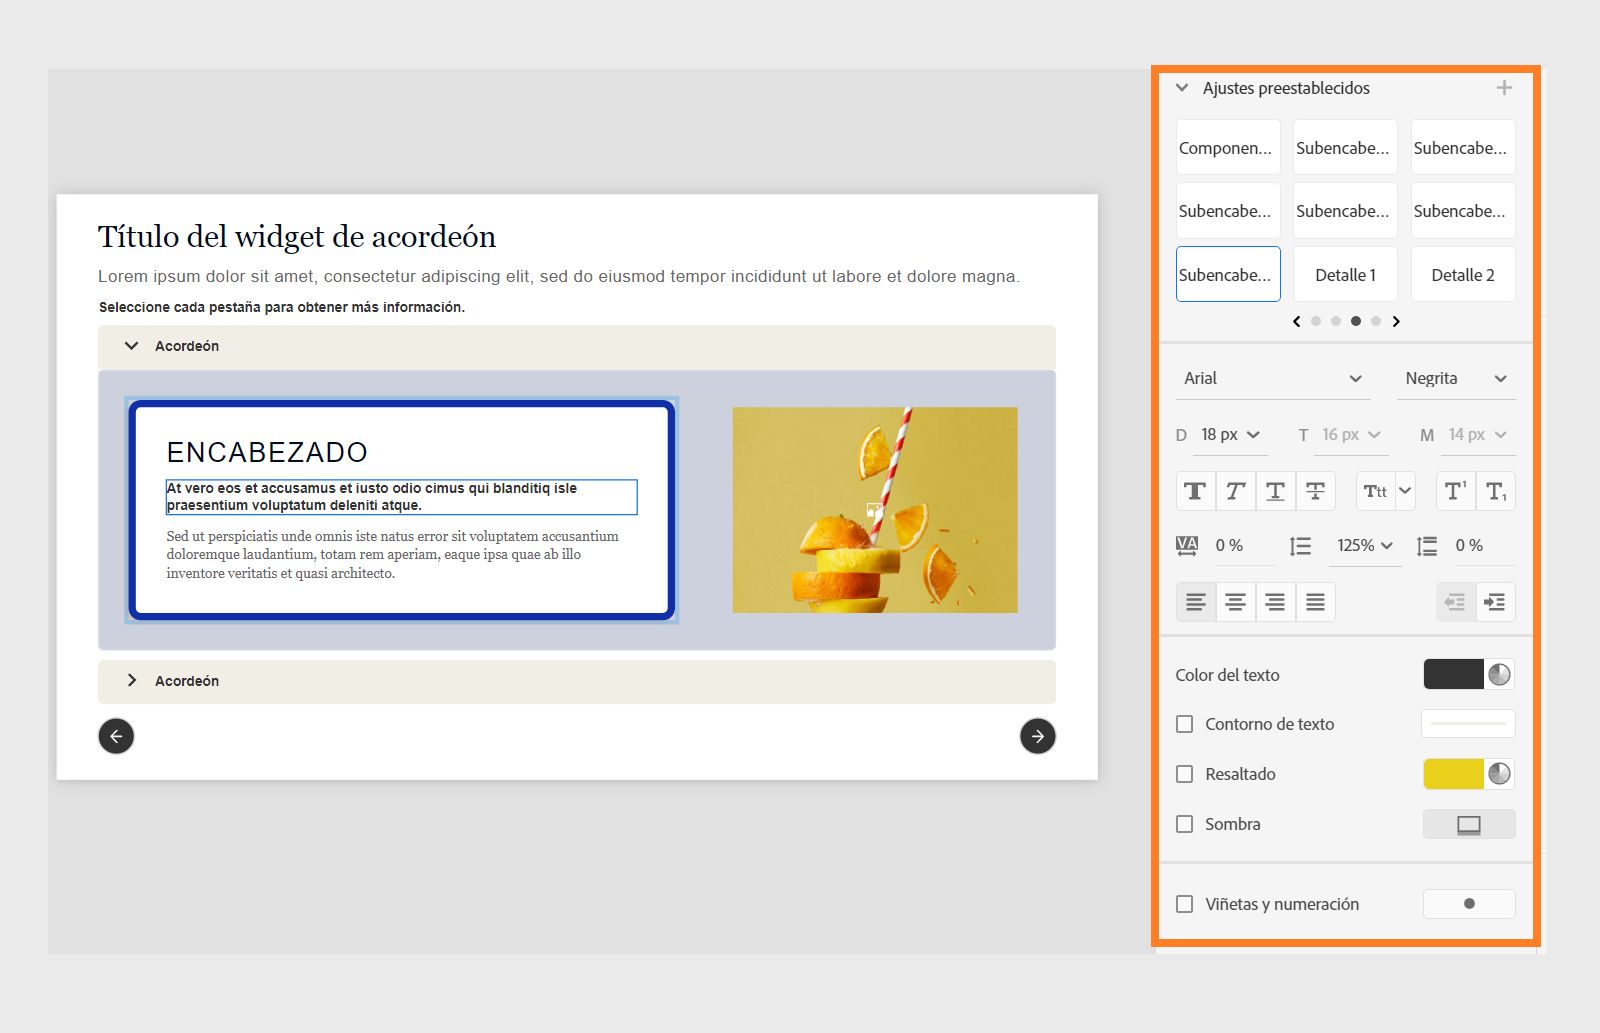Align text to the right

coord(1275,602)
